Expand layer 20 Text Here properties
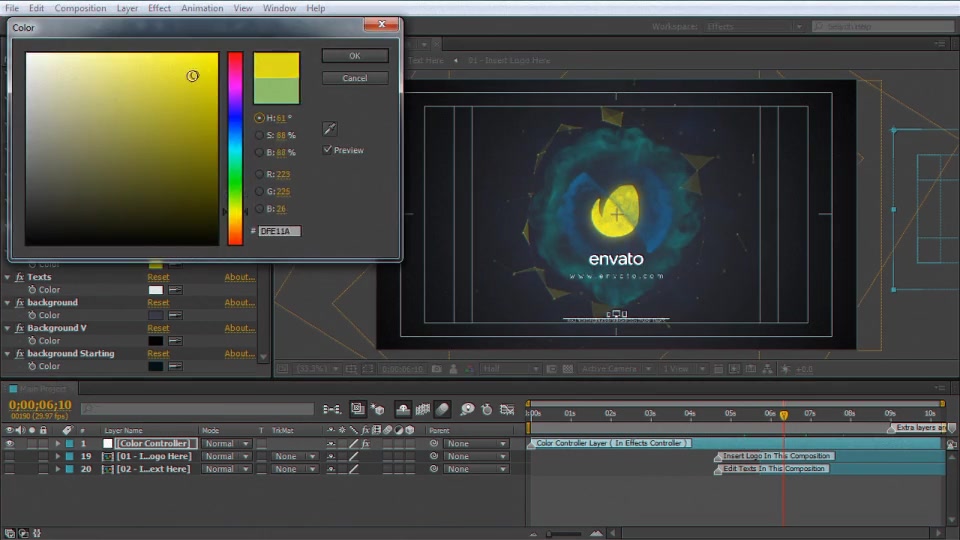Image resolution: width=960 pixels, height=540 pixels. pos(58,470)
